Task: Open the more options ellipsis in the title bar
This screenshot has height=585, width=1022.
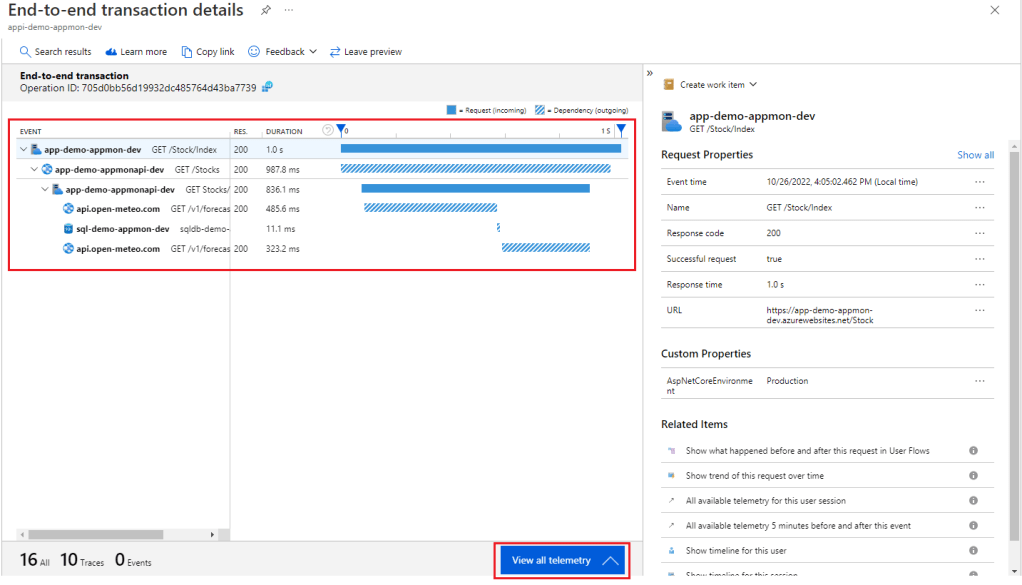Action: tap(289, 10)
